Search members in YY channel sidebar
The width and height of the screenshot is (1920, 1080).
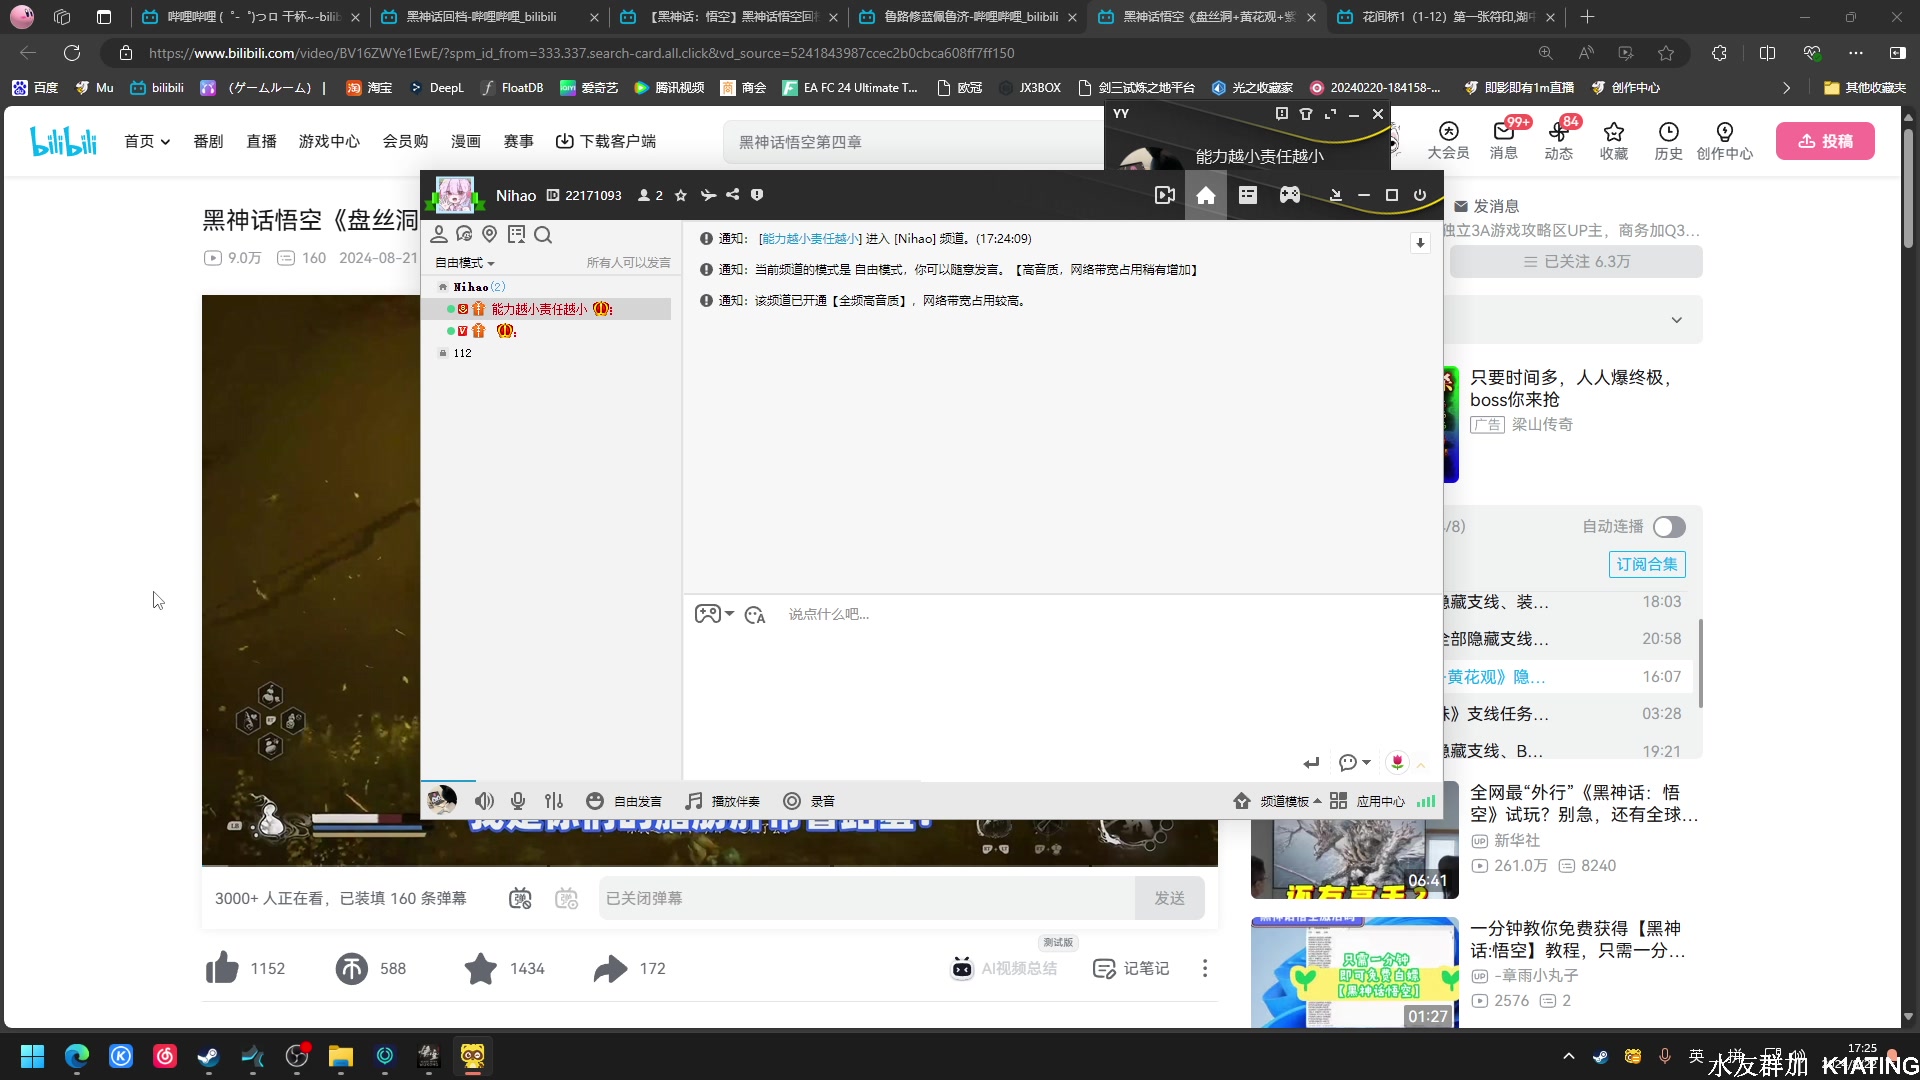[543, 234]
